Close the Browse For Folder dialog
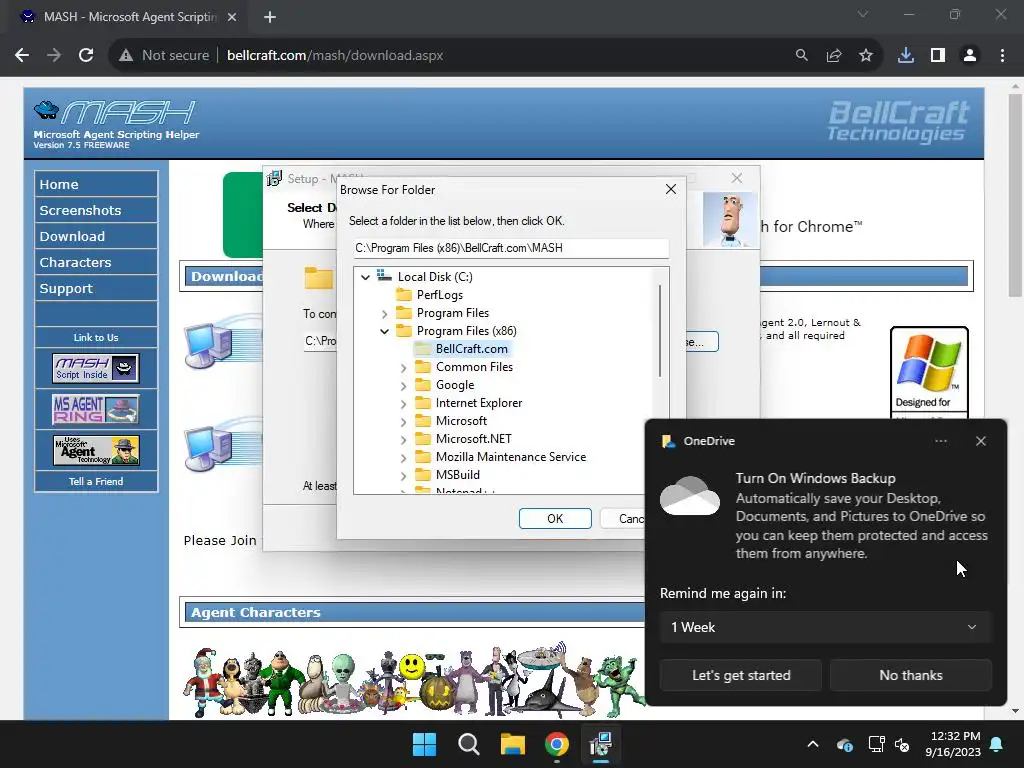This screenshot has height=768, width=1024. coord(671,189)
